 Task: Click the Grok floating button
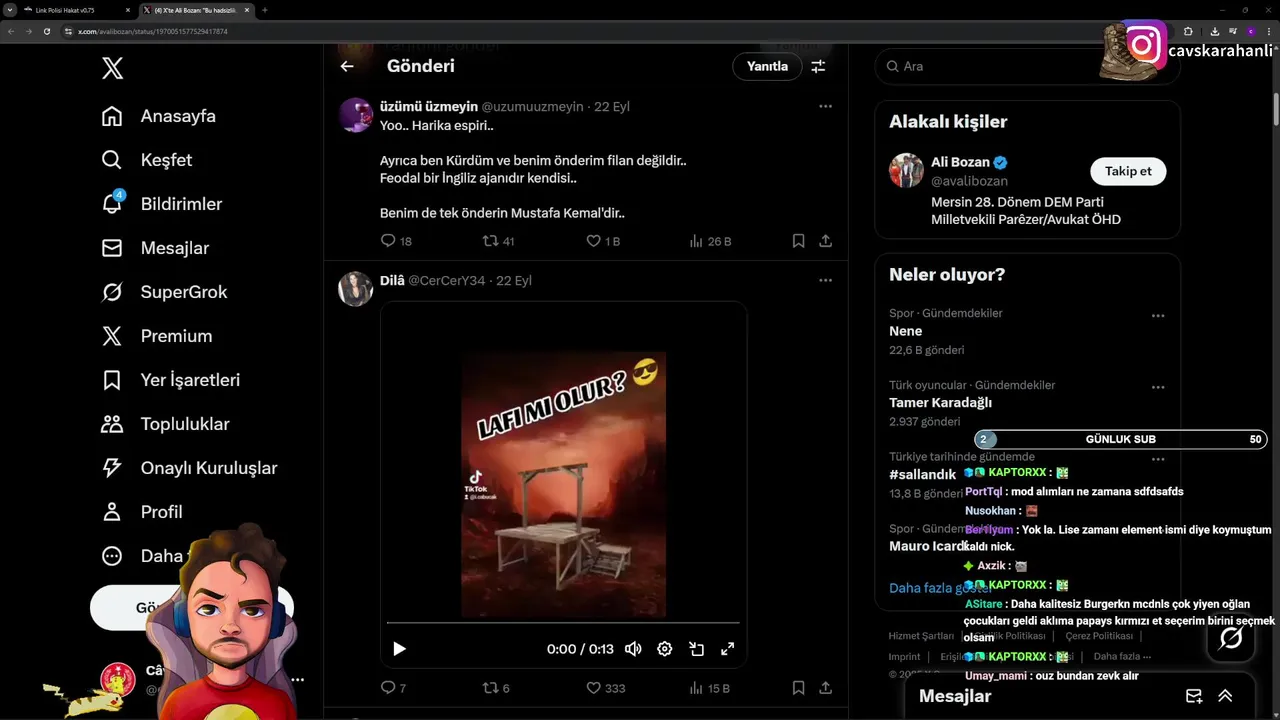pos(1231,637)
